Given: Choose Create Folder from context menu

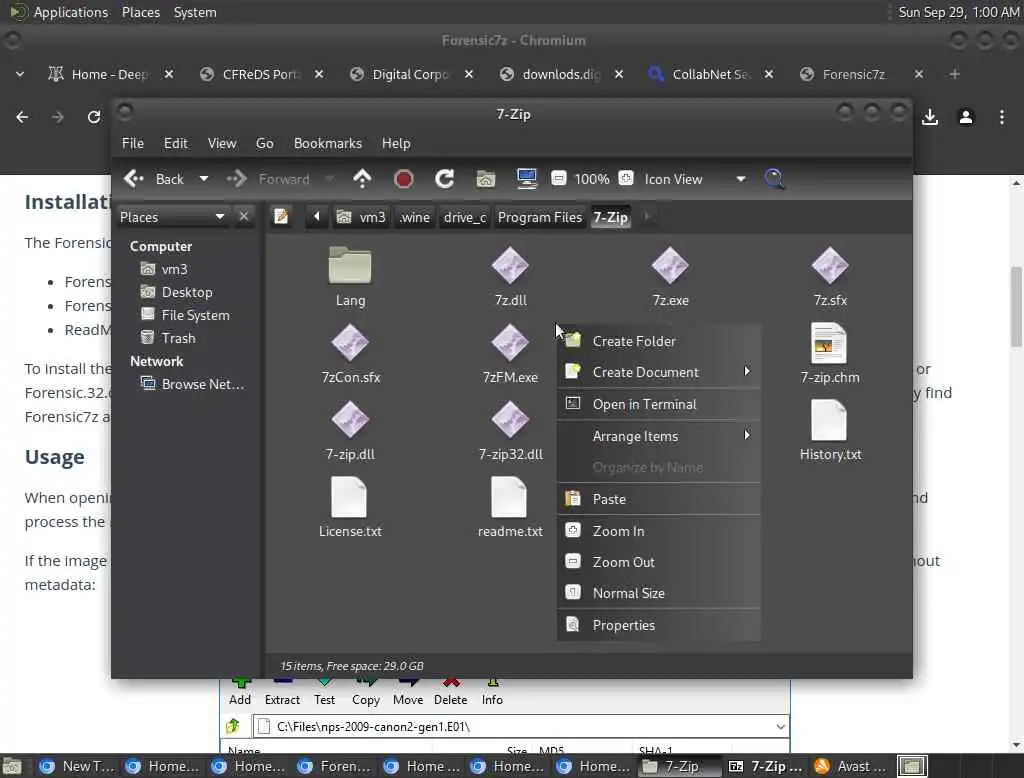Looking at the screenshot, I should tap(658, 340).
